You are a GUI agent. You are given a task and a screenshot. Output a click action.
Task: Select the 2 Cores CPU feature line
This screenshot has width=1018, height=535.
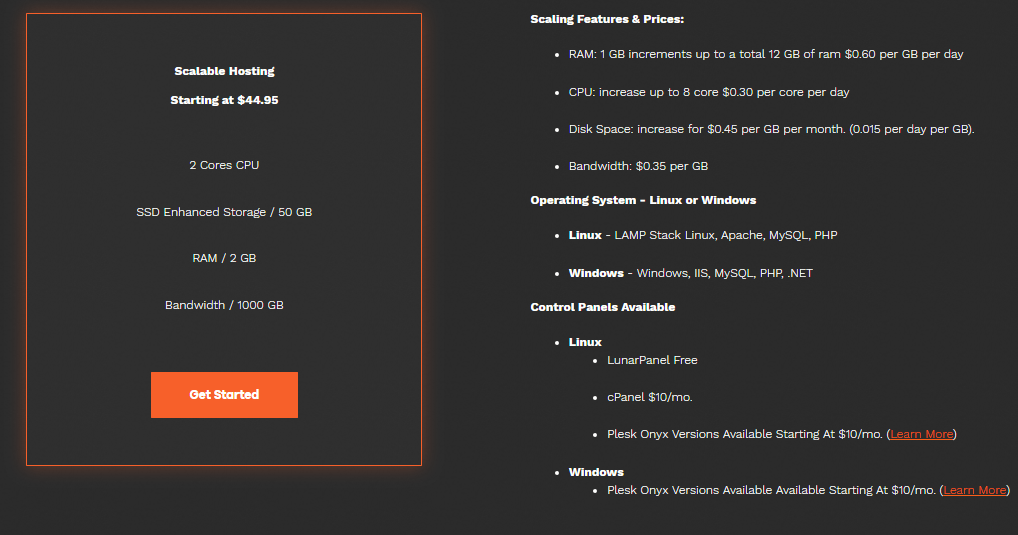tap(224, 165)
